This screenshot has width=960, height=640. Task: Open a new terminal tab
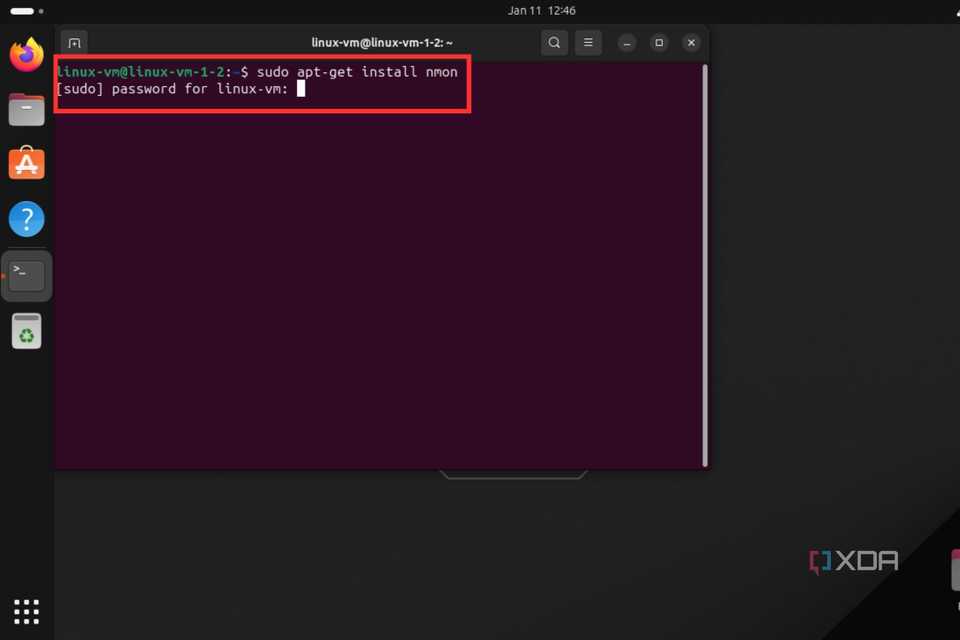[74, 42]
